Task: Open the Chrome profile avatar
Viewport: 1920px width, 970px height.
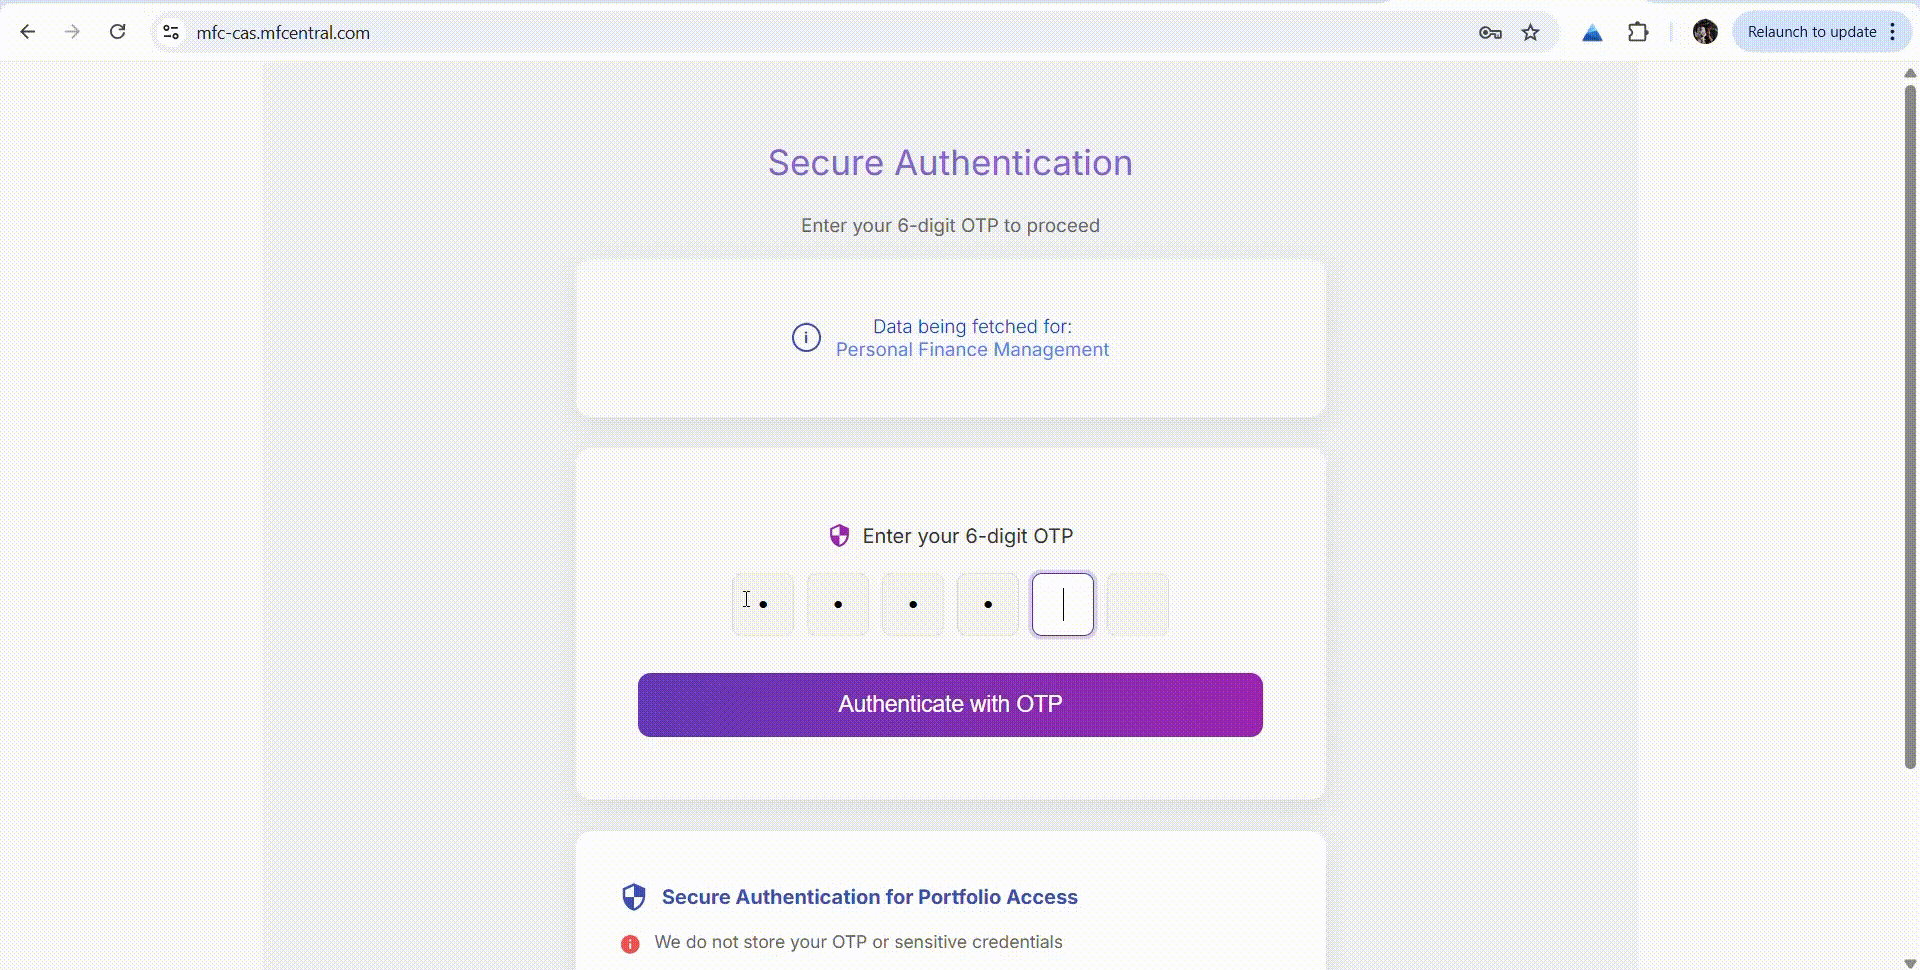Action: coord(1705,32)
